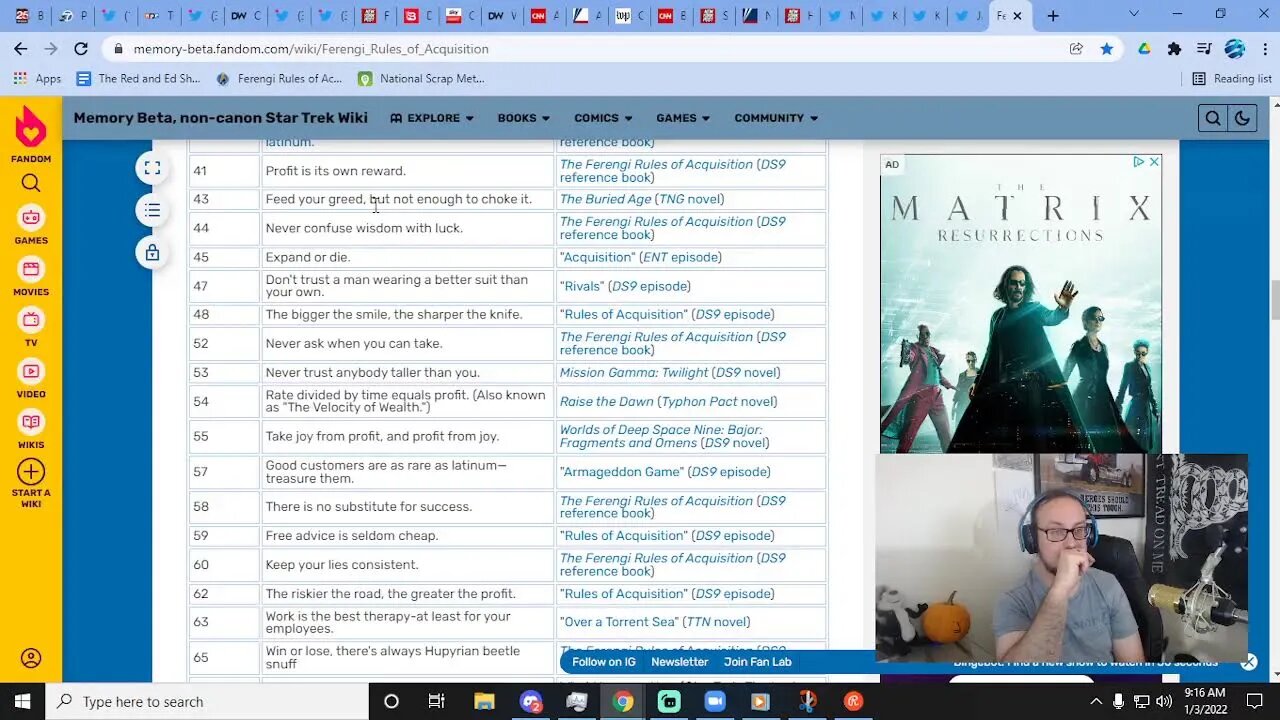Select text "Keep your lies consistent."
The width and height of the screenshot is (1280, 720).
tap(342, 565)
